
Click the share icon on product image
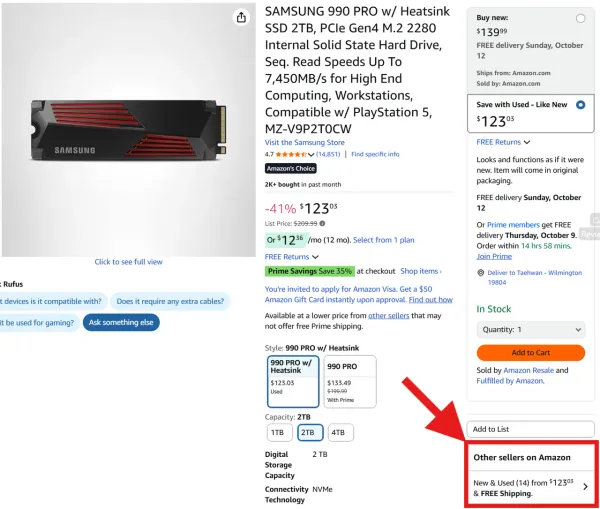[241, 17]
